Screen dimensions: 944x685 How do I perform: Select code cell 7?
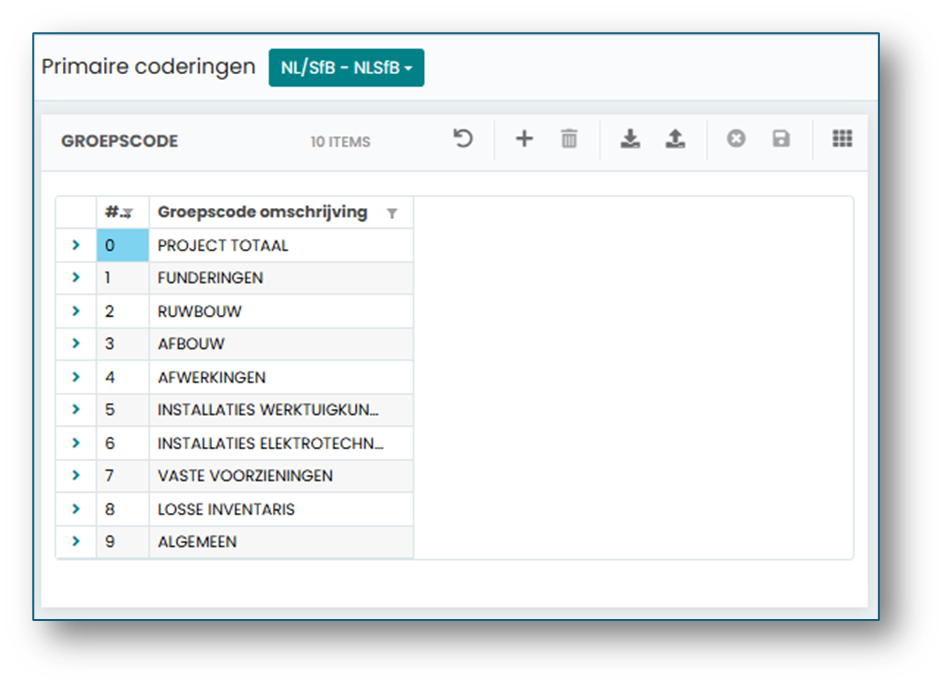123,475
